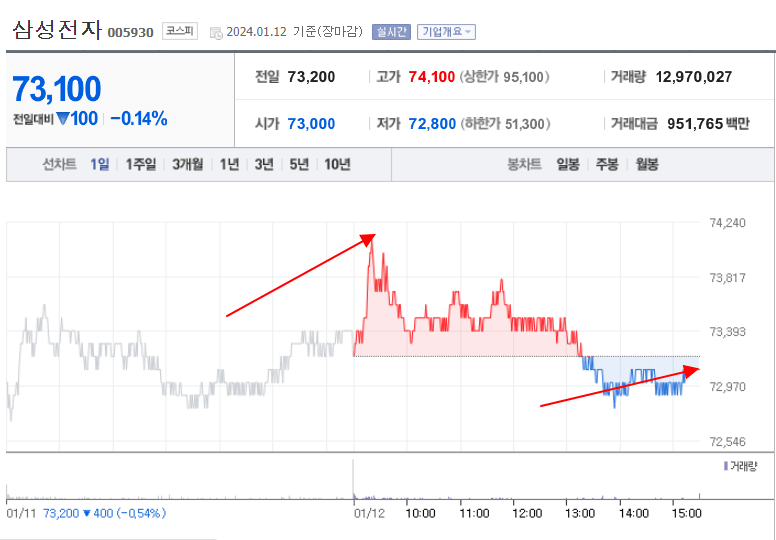Click the 코스피 market badge

[180, 31]
